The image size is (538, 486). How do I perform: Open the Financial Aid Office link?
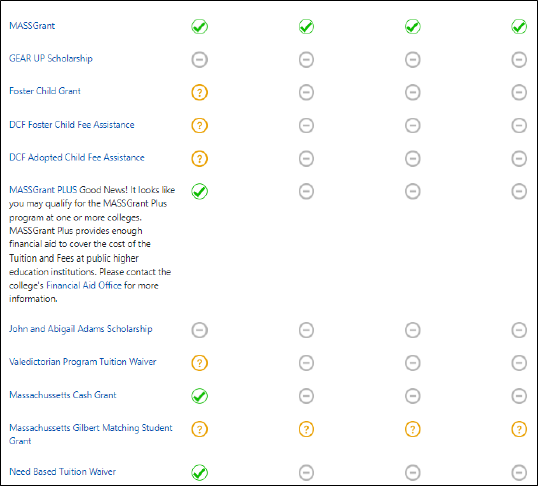(x=84, y=286)
